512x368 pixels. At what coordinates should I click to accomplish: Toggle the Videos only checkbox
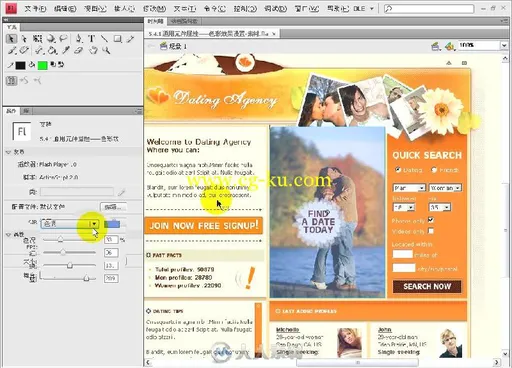(431, 231)
